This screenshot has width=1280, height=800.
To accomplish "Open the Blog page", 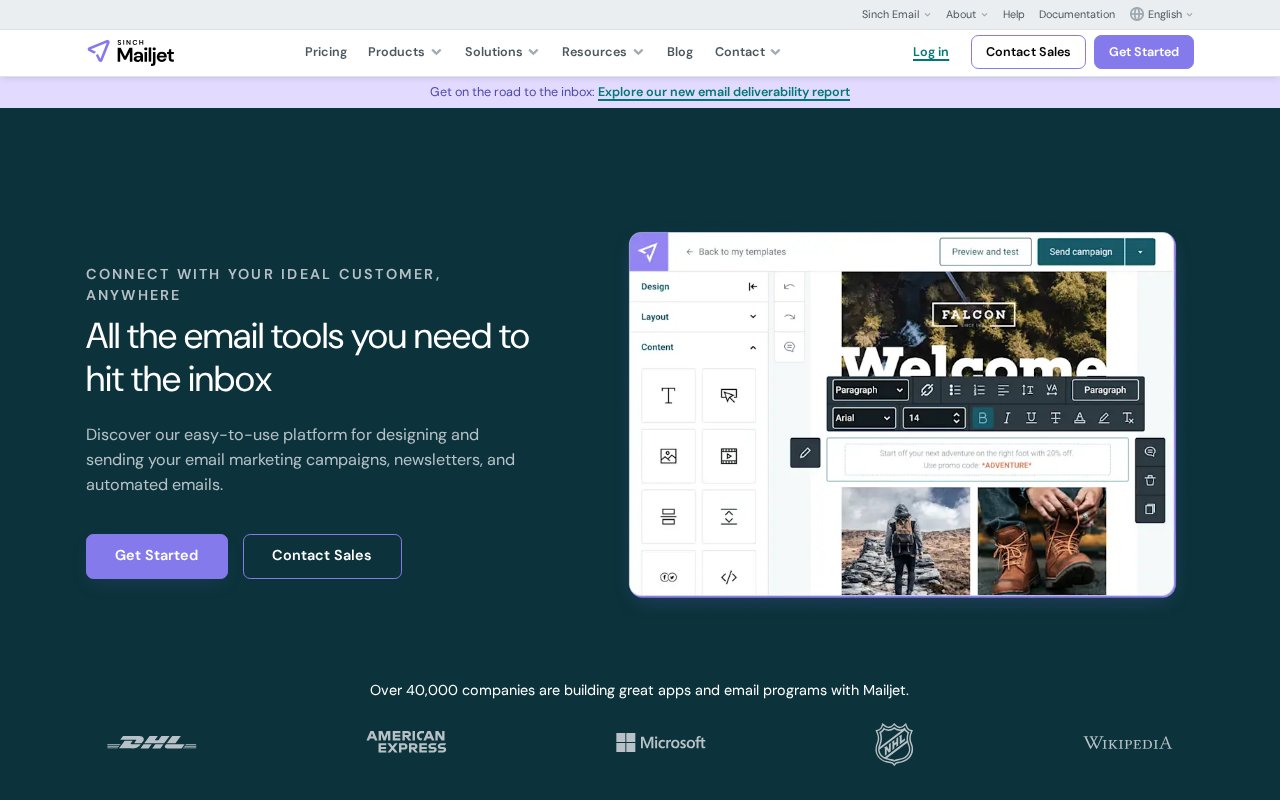I will click(680, 52).
